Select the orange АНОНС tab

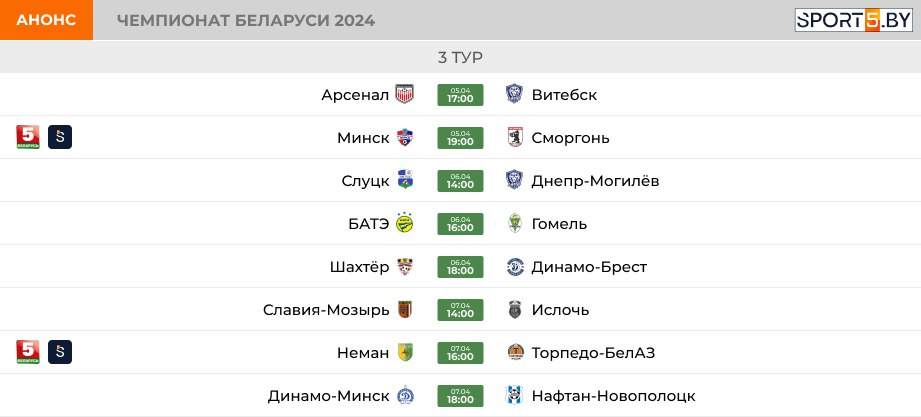[x=46, y=20]
